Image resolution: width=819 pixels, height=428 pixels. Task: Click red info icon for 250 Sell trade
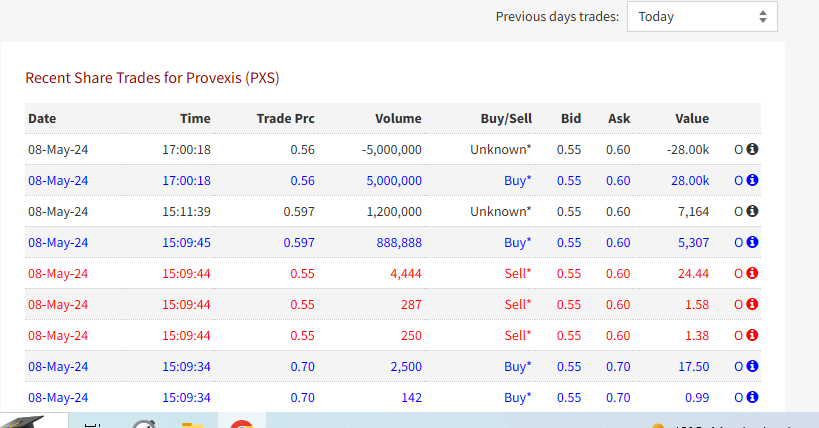click(752, 336)
